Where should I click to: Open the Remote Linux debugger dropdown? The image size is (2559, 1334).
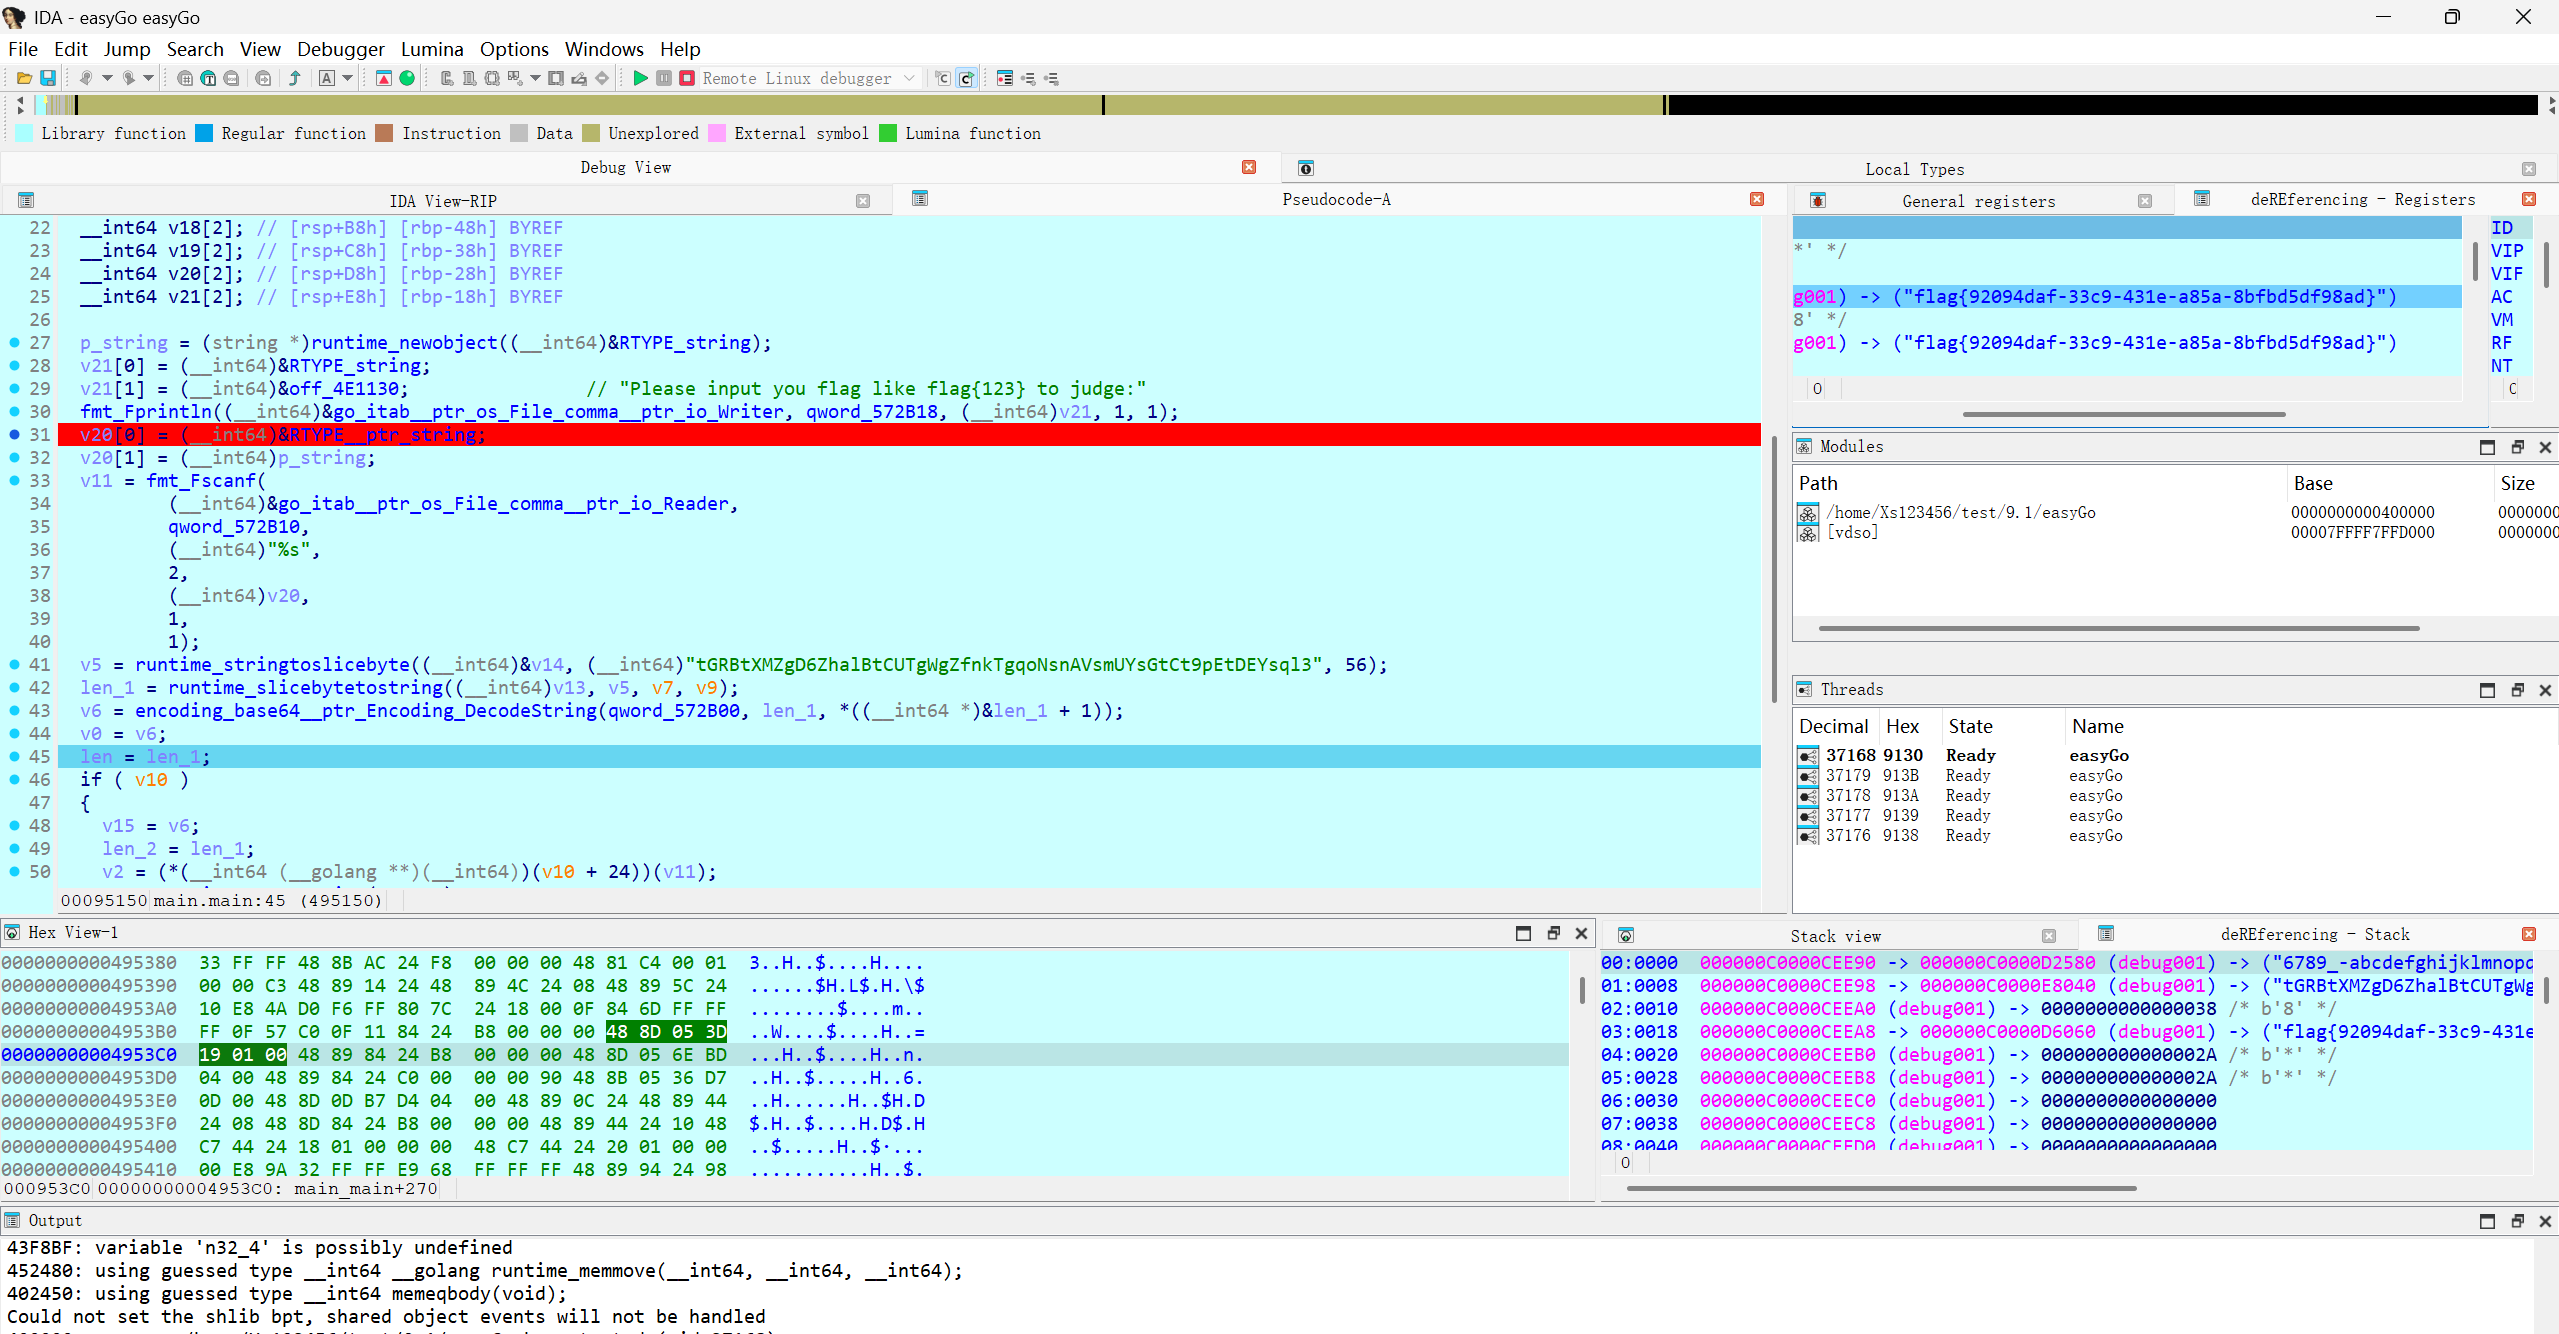[909, 78]
